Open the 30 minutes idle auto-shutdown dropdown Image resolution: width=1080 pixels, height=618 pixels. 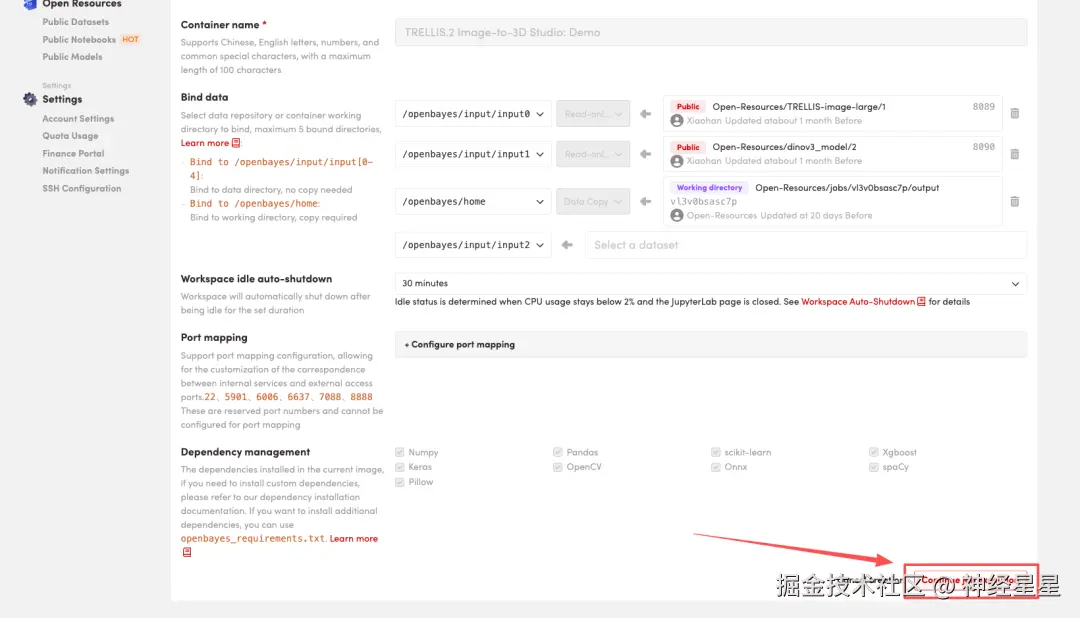(x=711, y=283)
